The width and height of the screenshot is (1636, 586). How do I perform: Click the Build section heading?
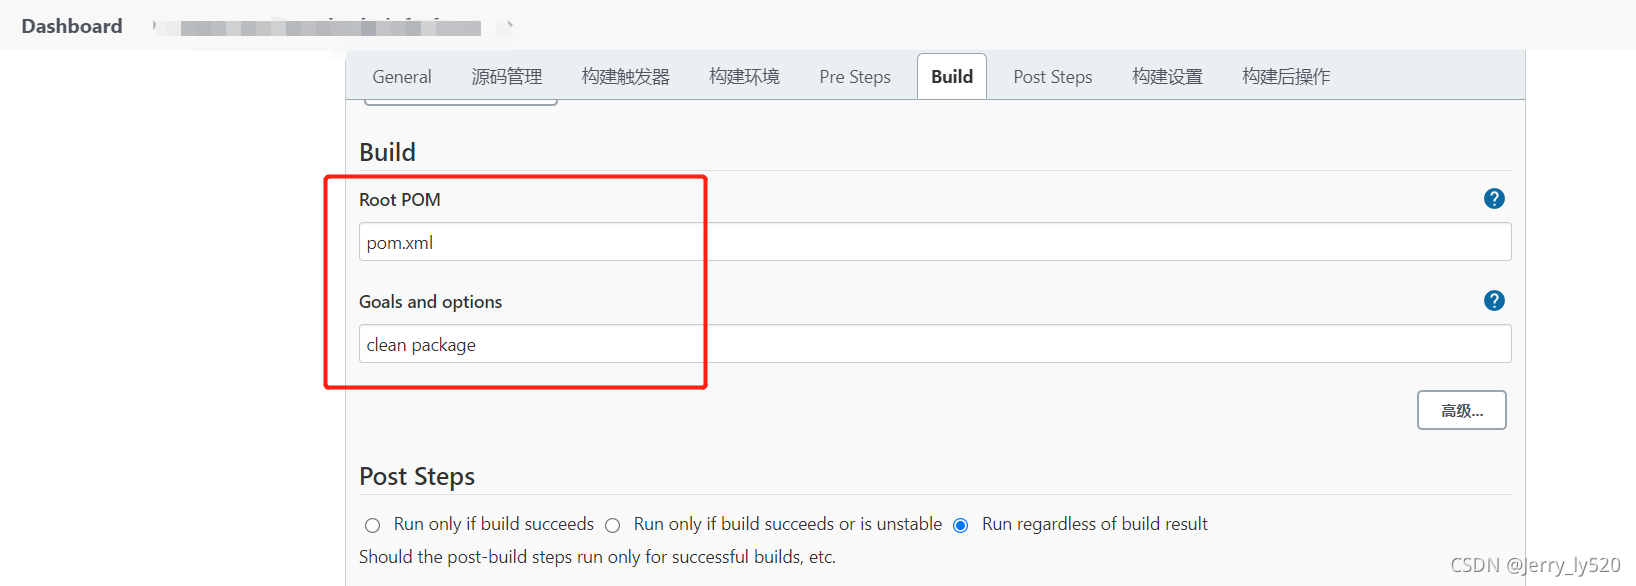pyautogui.click(x=388, y=152)
